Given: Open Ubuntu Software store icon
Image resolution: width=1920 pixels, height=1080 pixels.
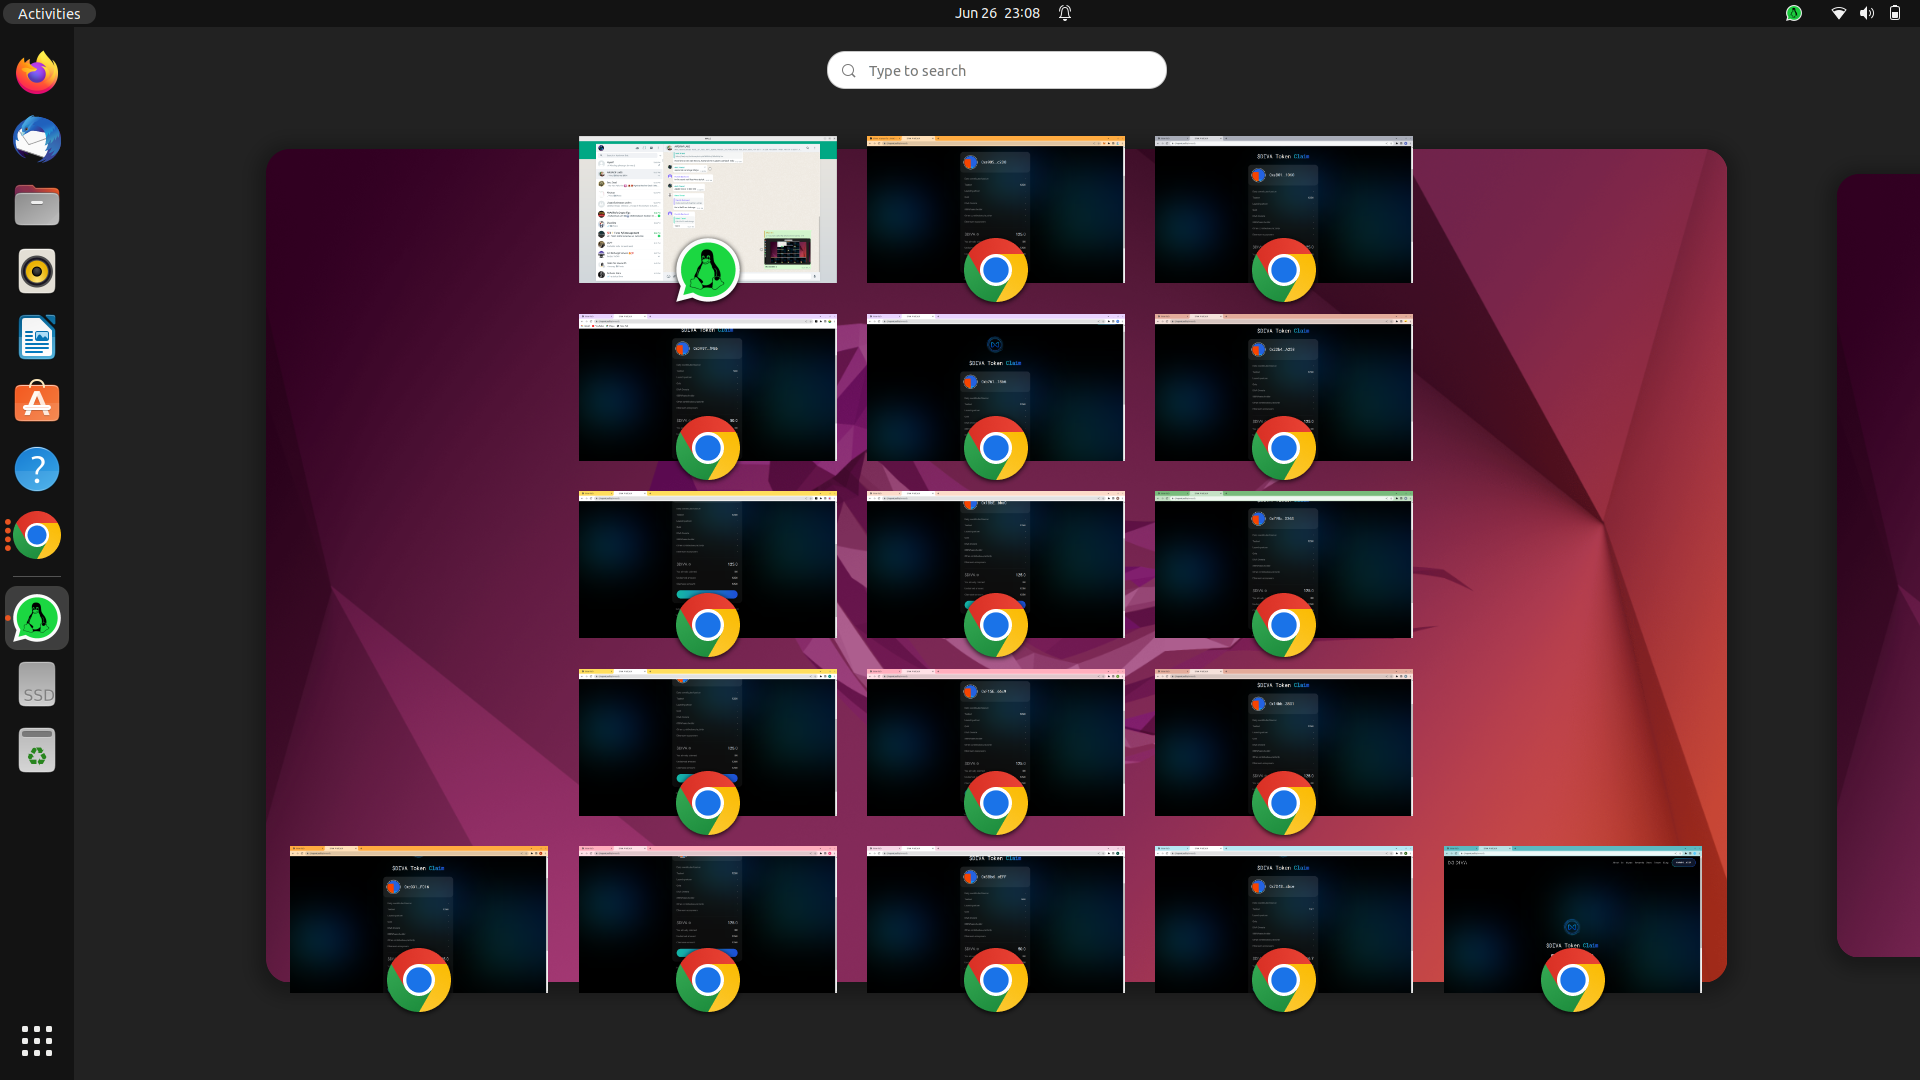Looking at the screenshot, I should 37,403.
